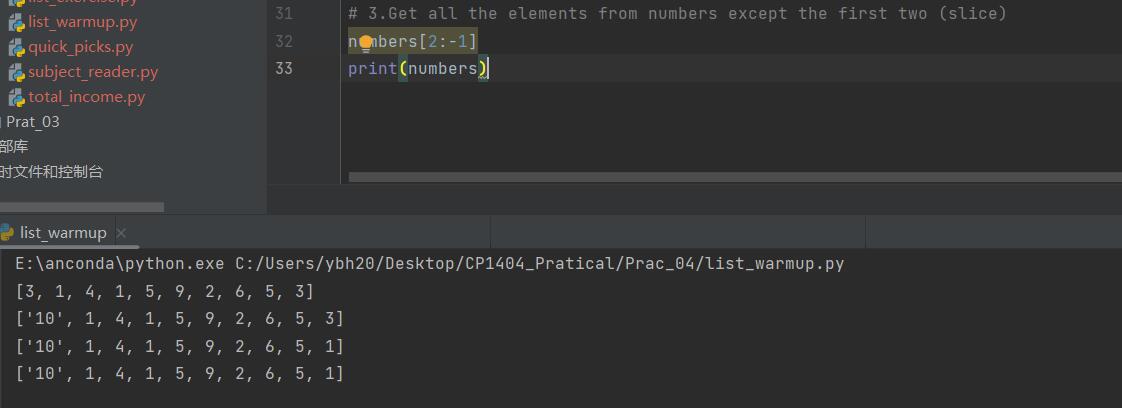Image resolution: width=1122 pixels, height=408 pixels.
Task: Click the intention lightbulb on line 32
Action: coord(366,42)
